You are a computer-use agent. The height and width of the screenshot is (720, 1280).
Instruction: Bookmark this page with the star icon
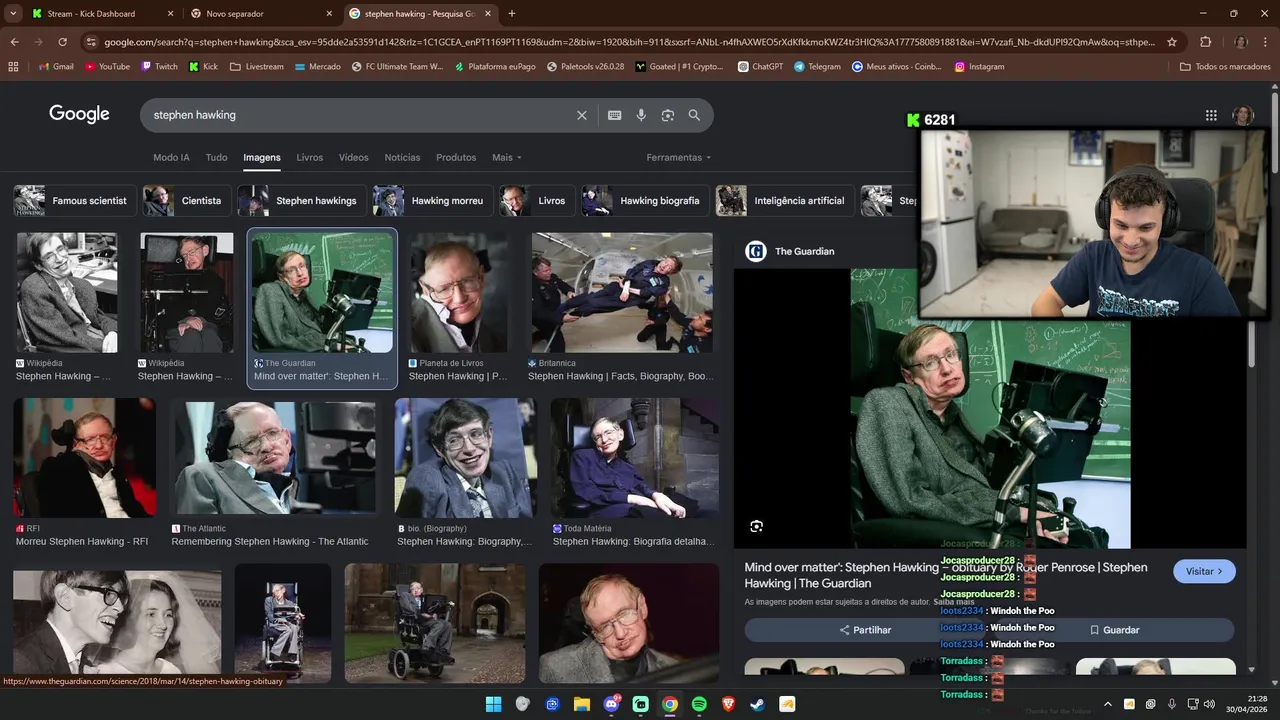coord(1172,42)
